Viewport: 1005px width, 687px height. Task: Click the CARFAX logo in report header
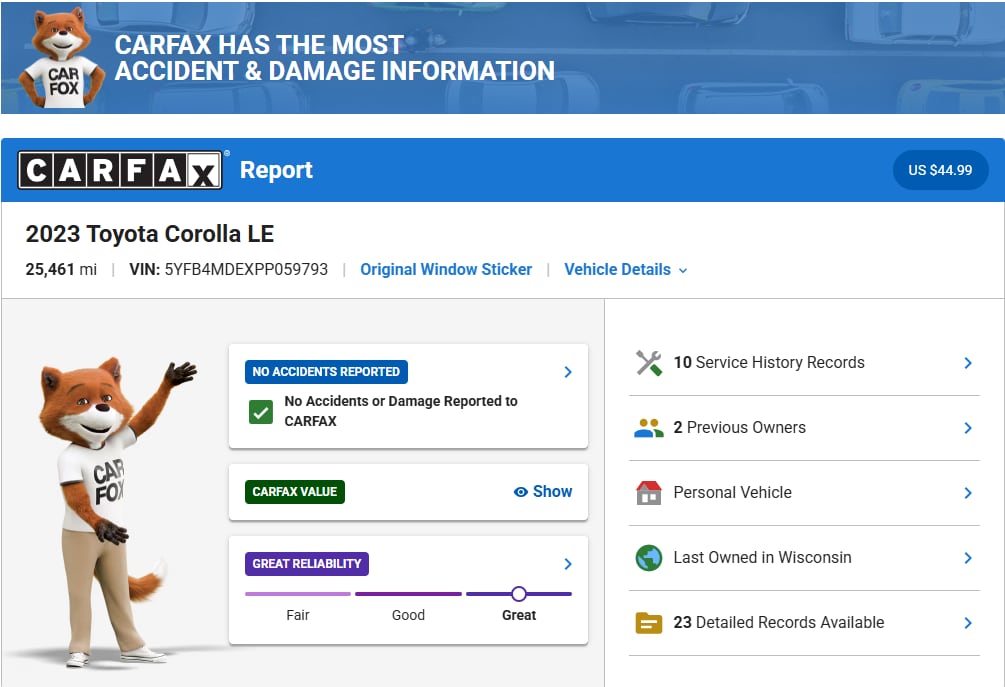click(120, 170)
